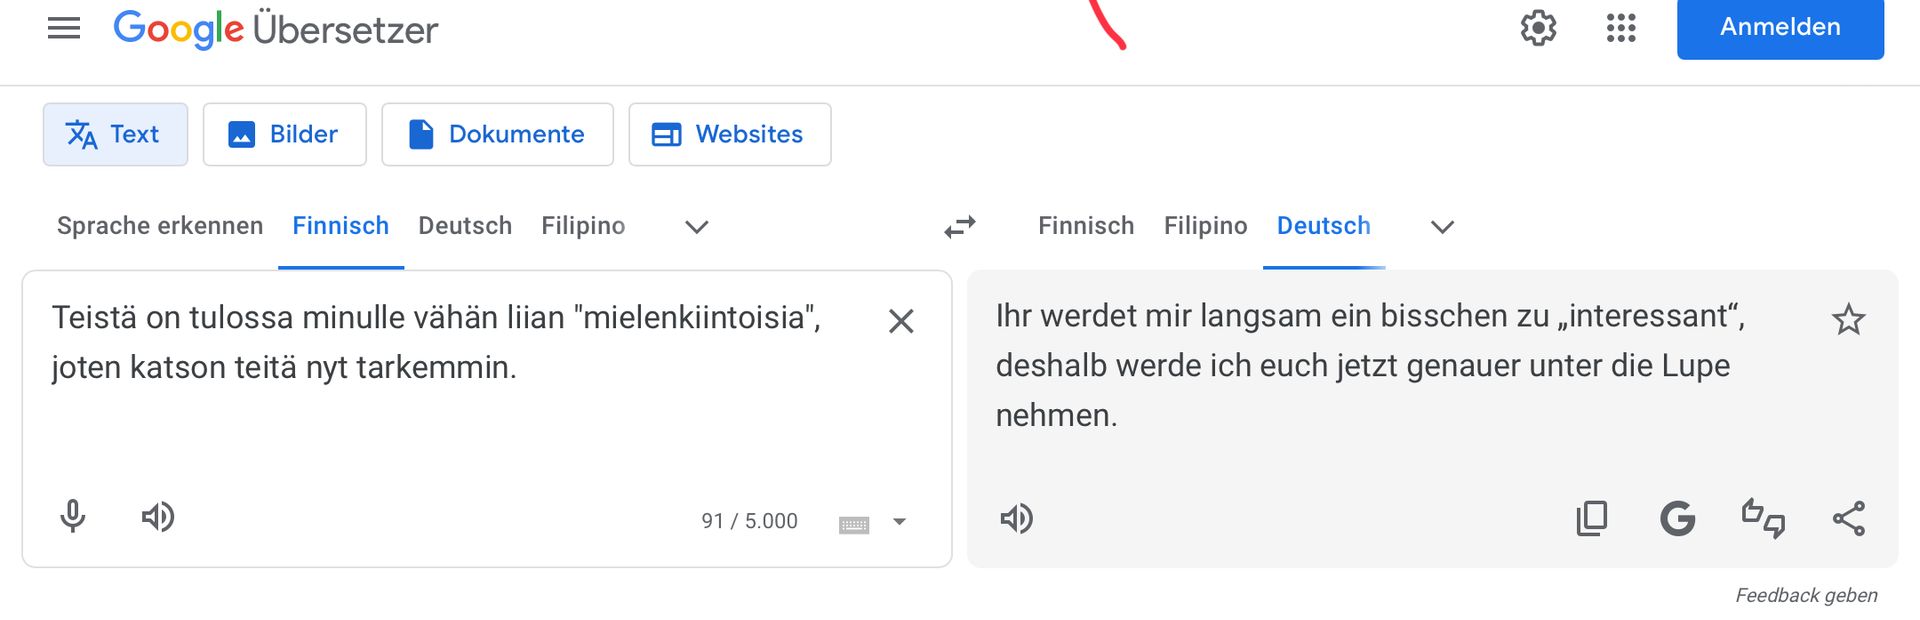Click the Feedback geben link
This screenshot has height=620, width=1920.
pos(1806,596)
